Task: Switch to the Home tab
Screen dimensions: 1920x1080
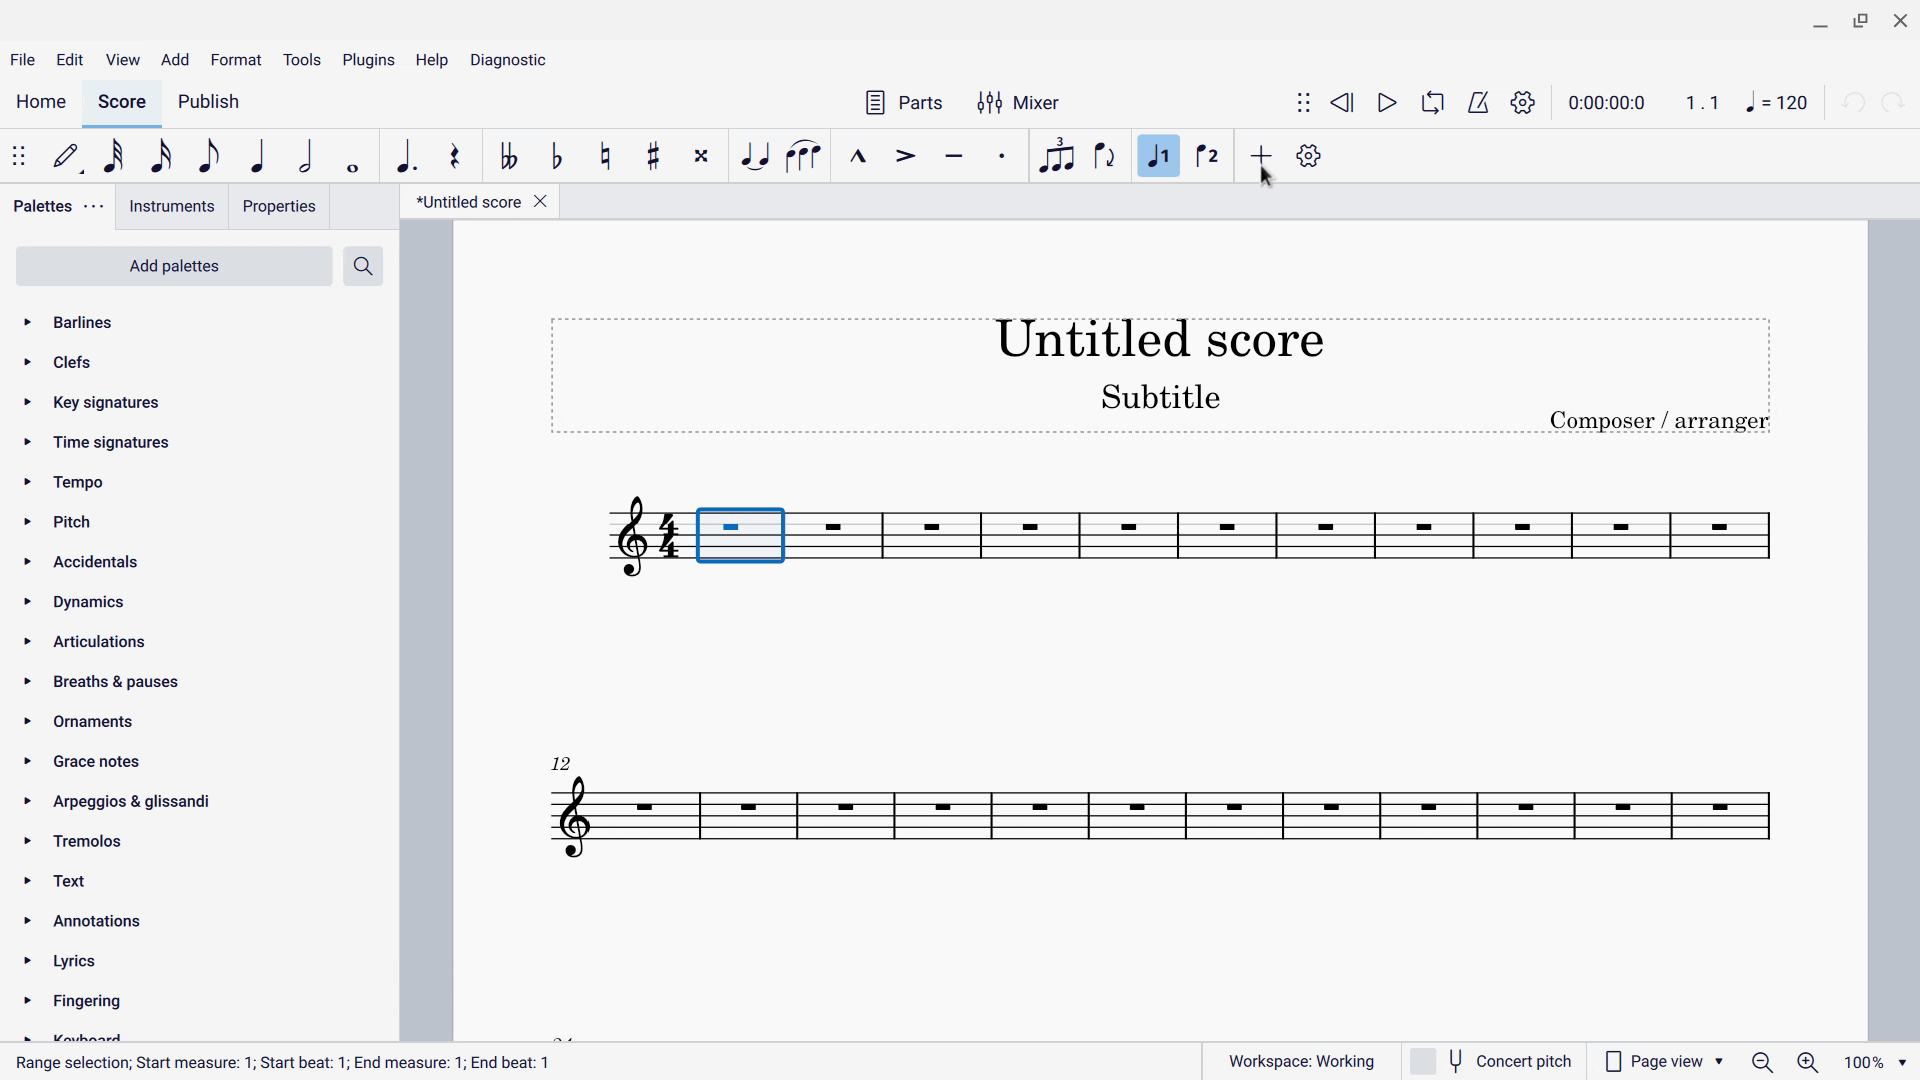Action: 42,103
